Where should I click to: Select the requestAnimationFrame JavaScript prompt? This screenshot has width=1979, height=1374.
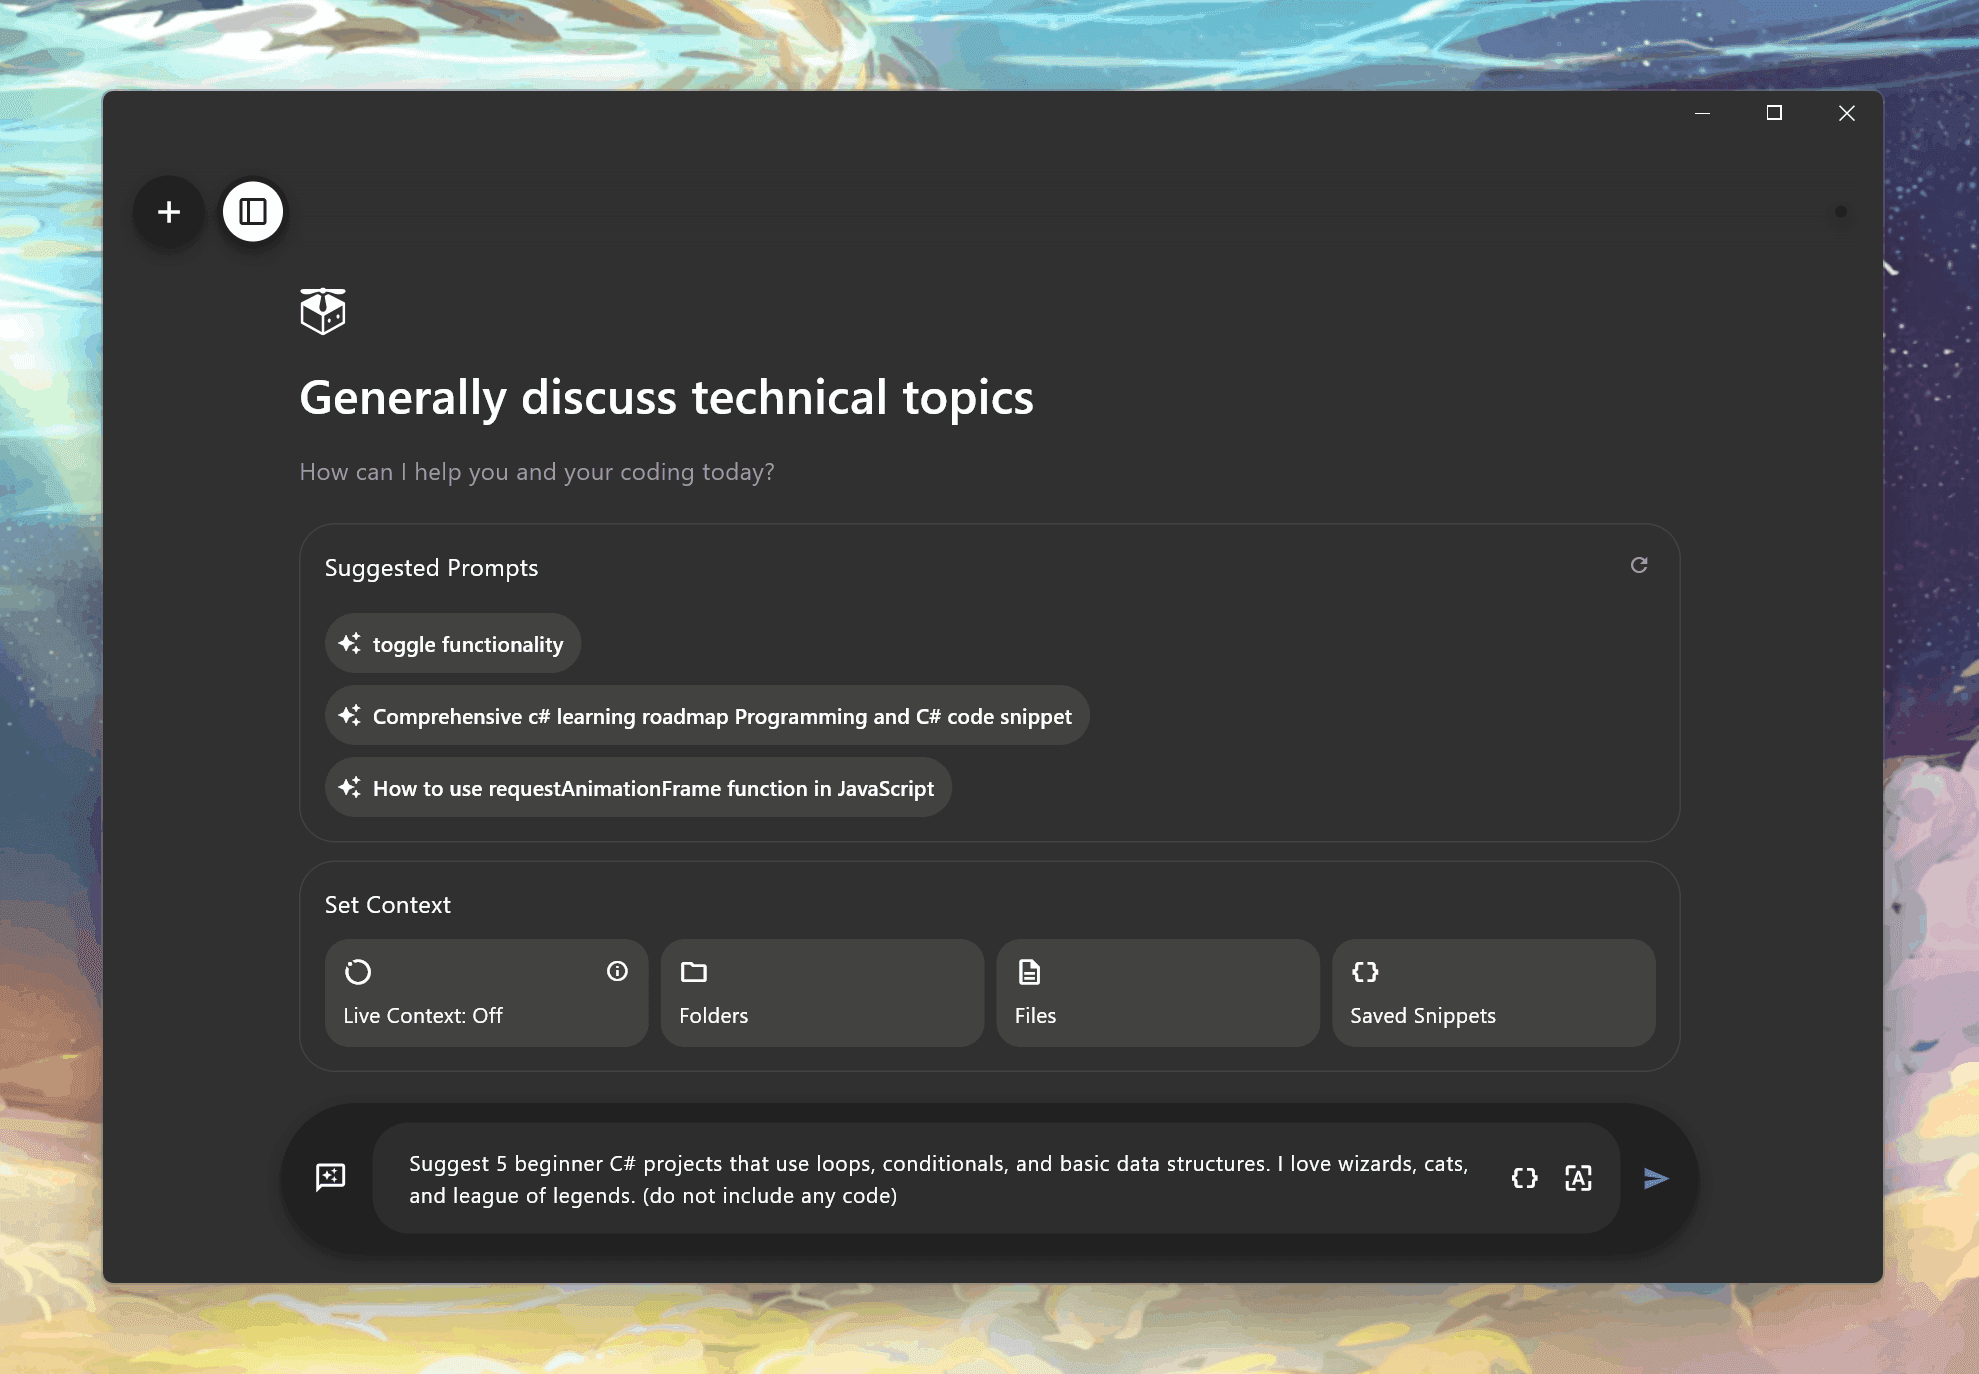click(636, 786)
